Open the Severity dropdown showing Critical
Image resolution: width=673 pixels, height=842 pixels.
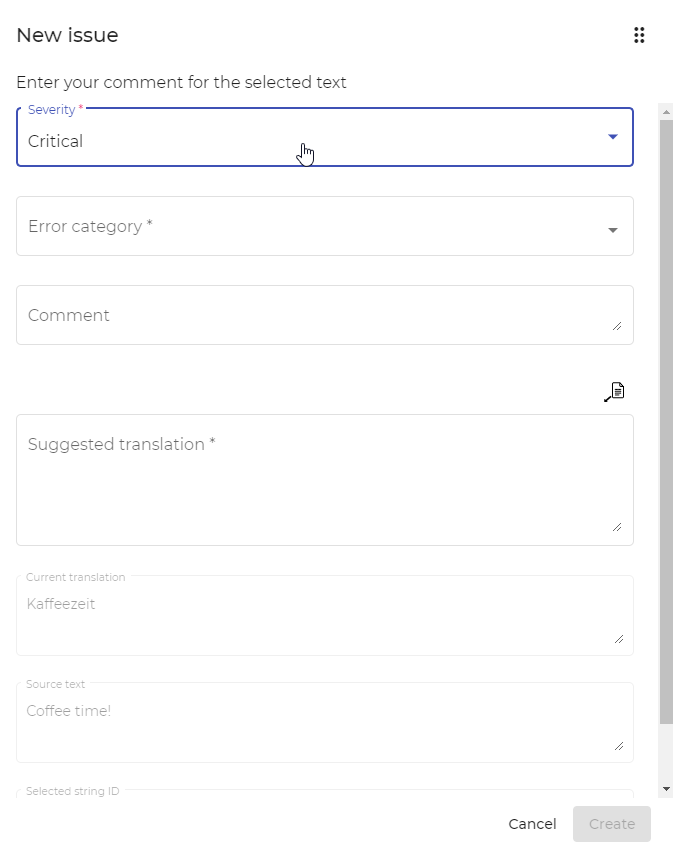point(325,137)
